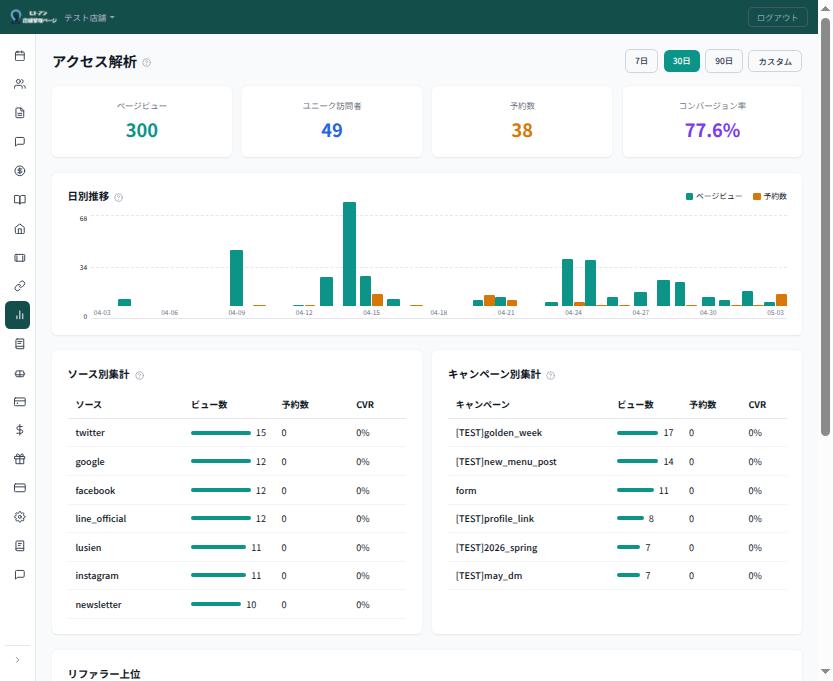Image resolution: width=833 pixels, height=681 pixels.
Task: Click help icon beside アクセス解析 title
Action: [x=147, y=63]
